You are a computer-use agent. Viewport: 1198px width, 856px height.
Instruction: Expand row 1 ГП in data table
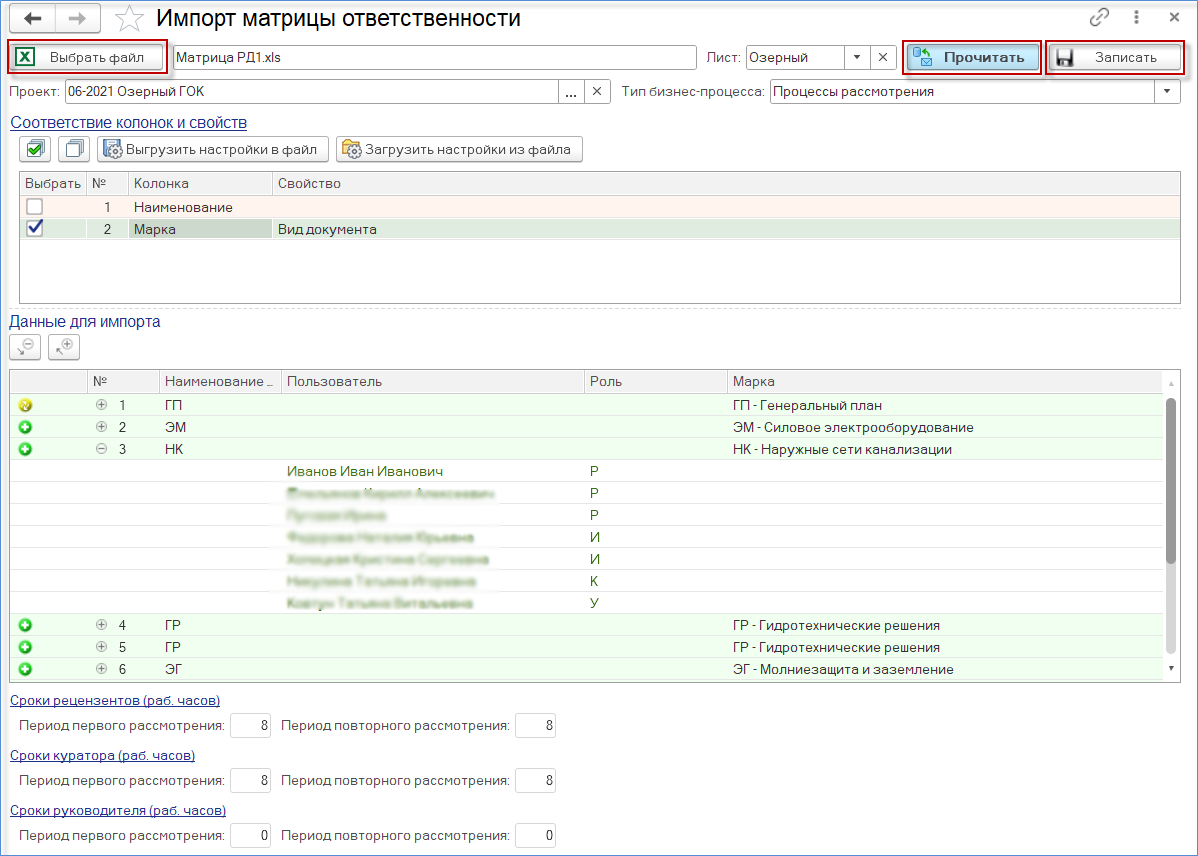(x=101, y=405)
